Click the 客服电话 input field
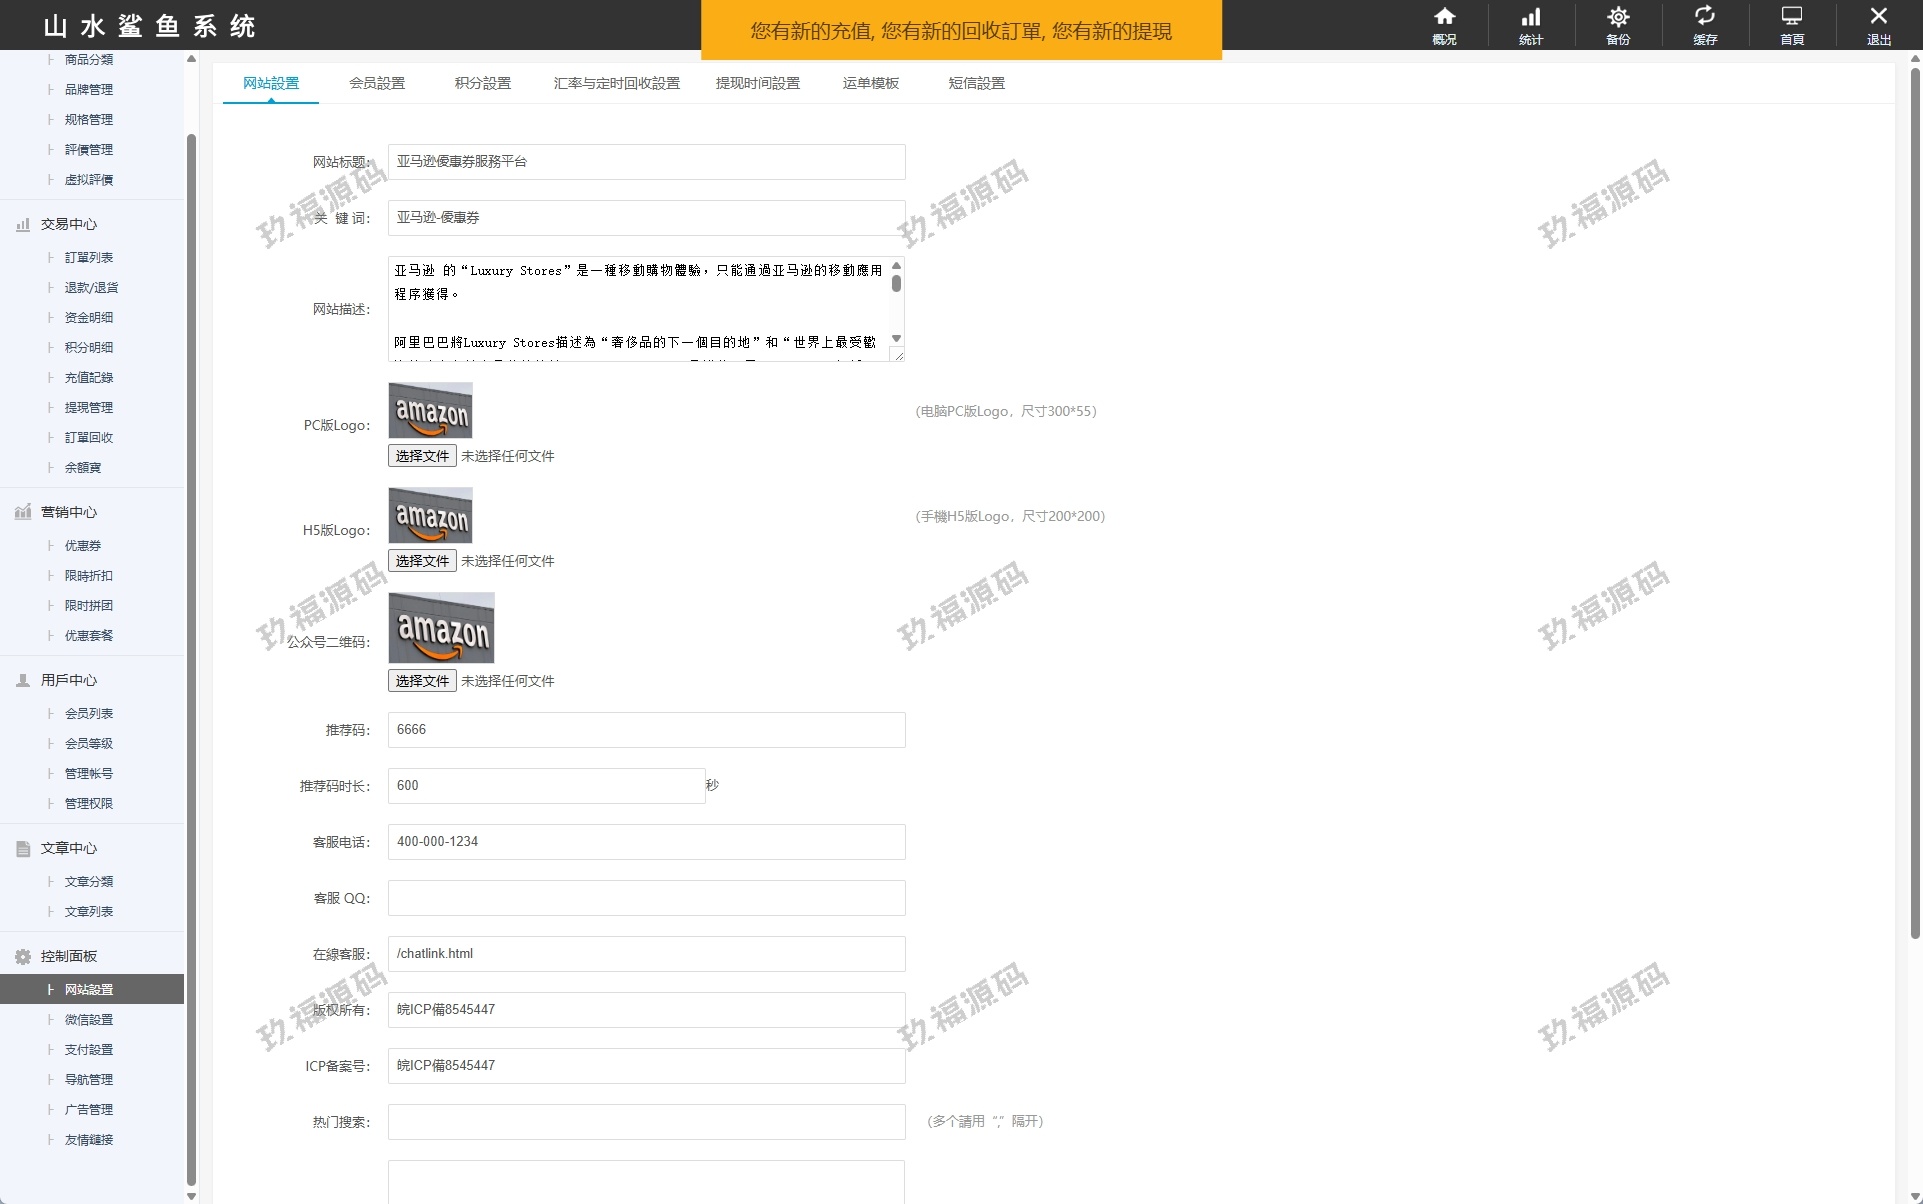The width and height of the screenshot is (1923, 1204). click(646, 842)
